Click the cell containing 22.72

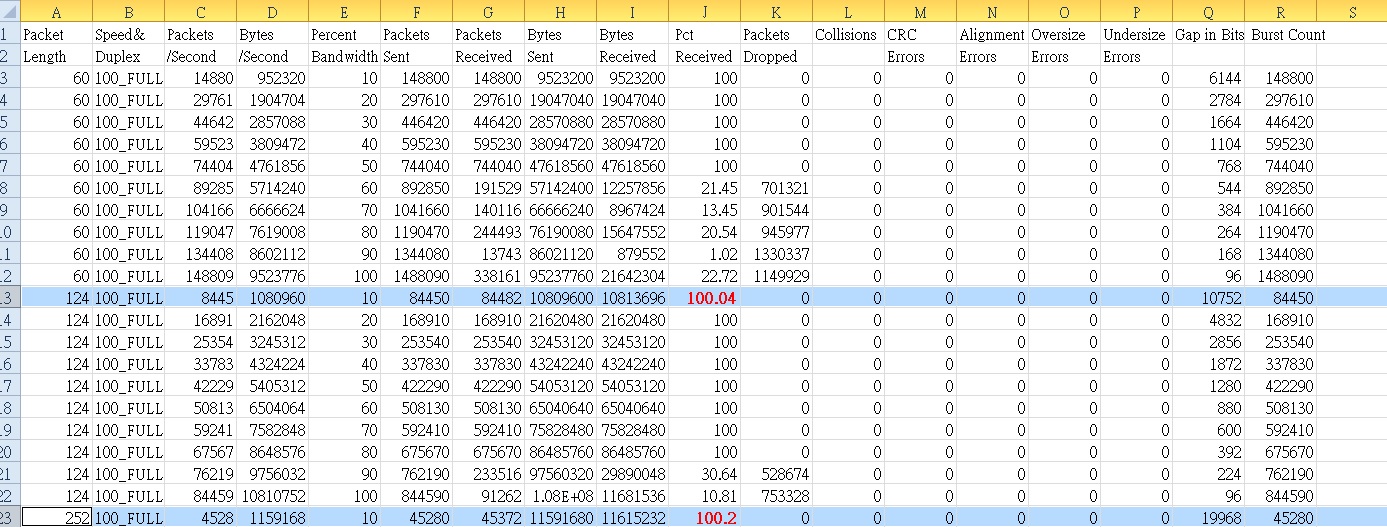point(704,276)
